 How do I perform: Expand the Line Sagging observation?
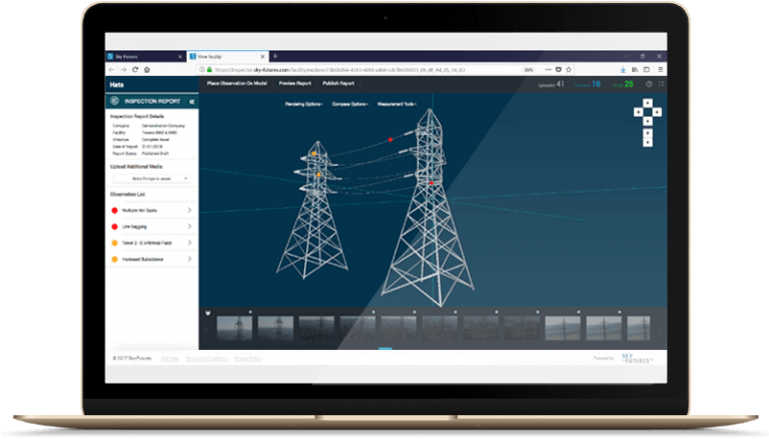(189, 226)
